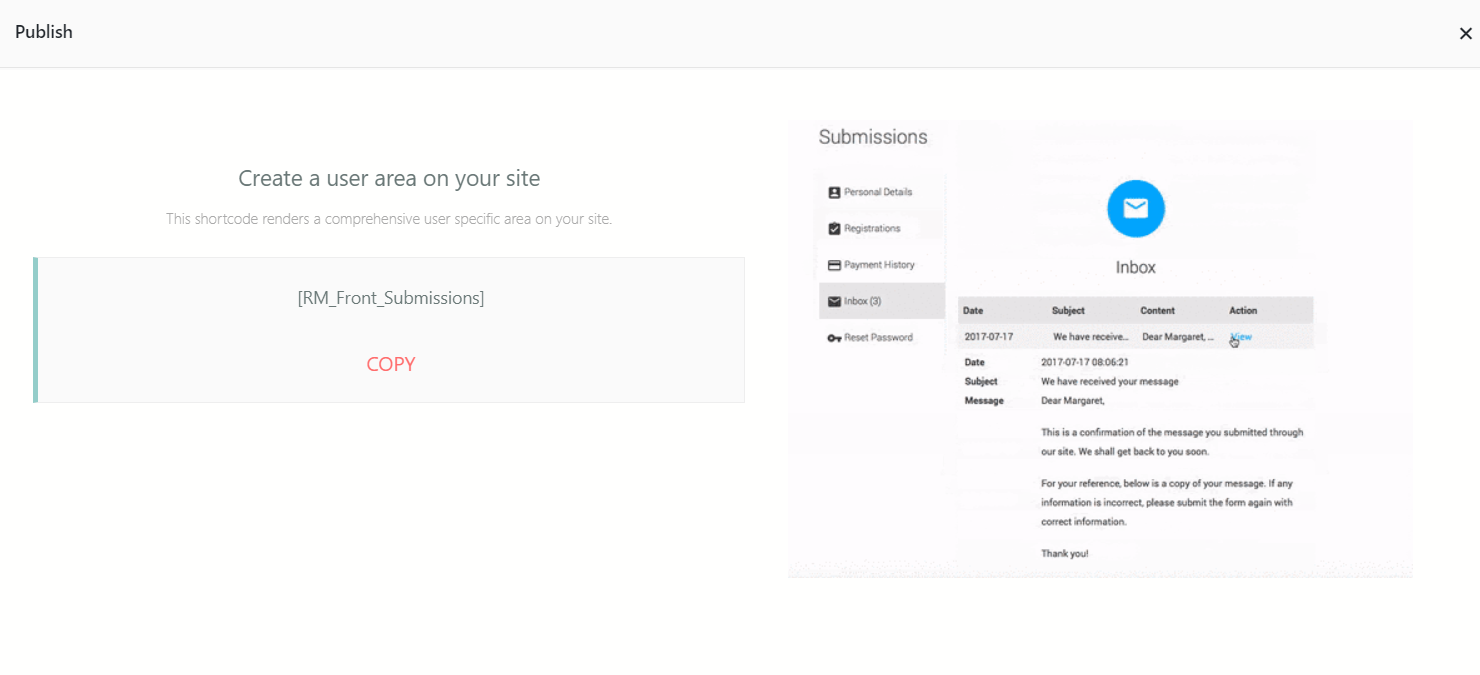Viewport: 1480px width, 675px height.
Task: Click the Date column header
Action: pos(971,310)
